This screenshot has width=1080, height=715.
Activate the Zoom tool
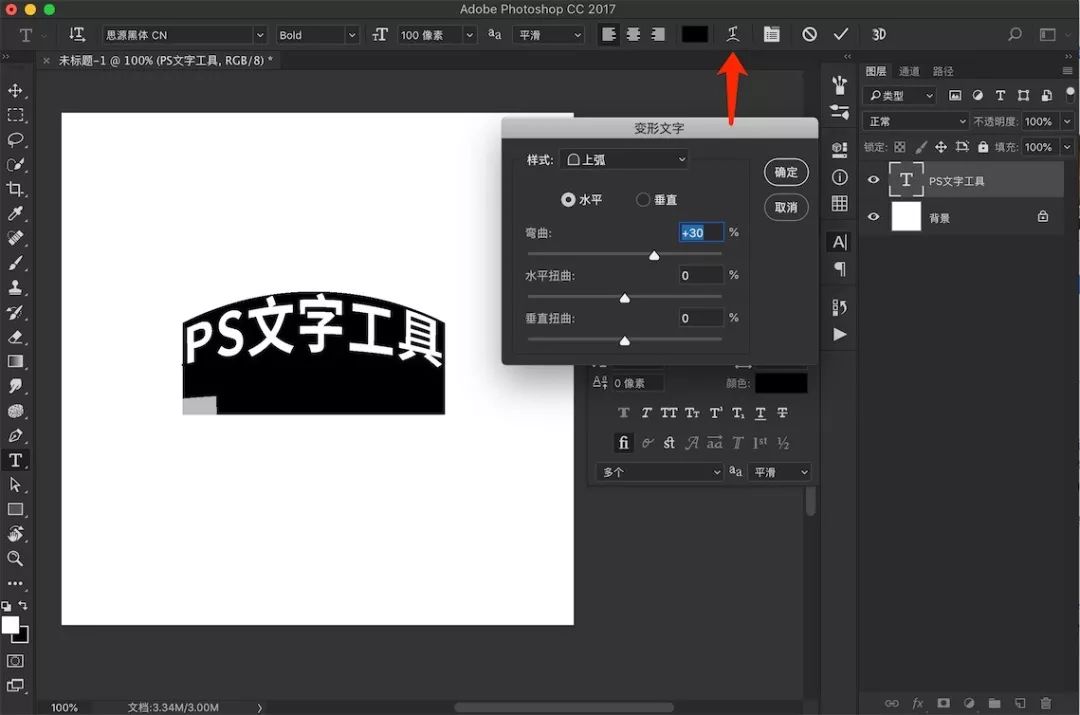14,559
